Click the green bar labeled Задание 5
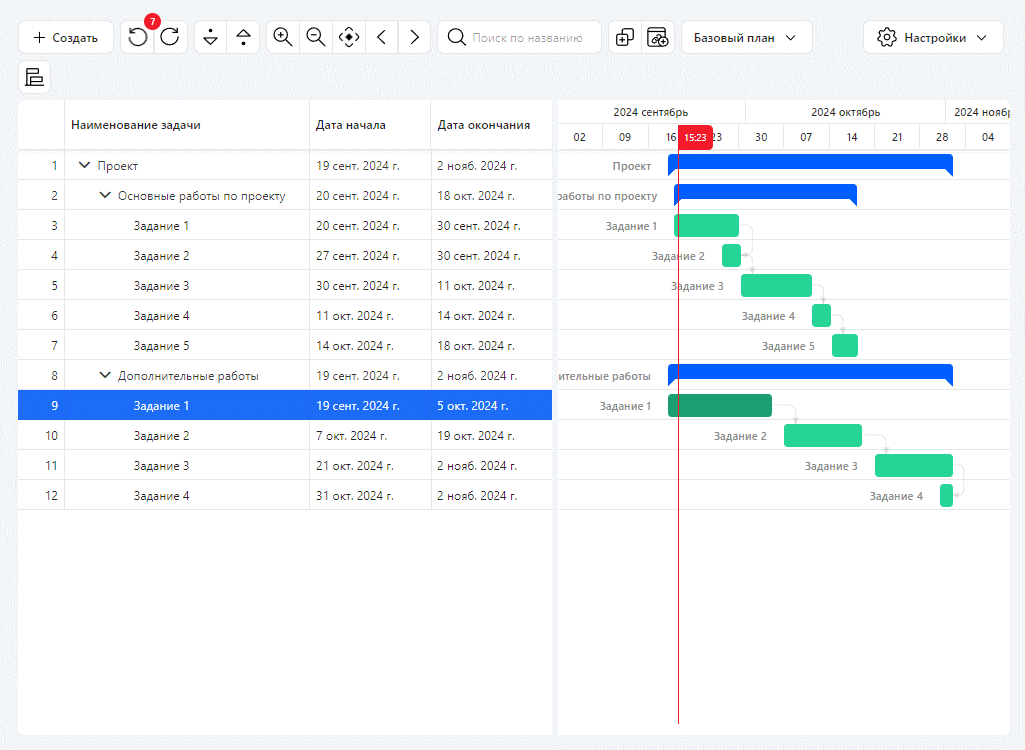This screenshot has height=750, width=1025. (x=845, y=346)
